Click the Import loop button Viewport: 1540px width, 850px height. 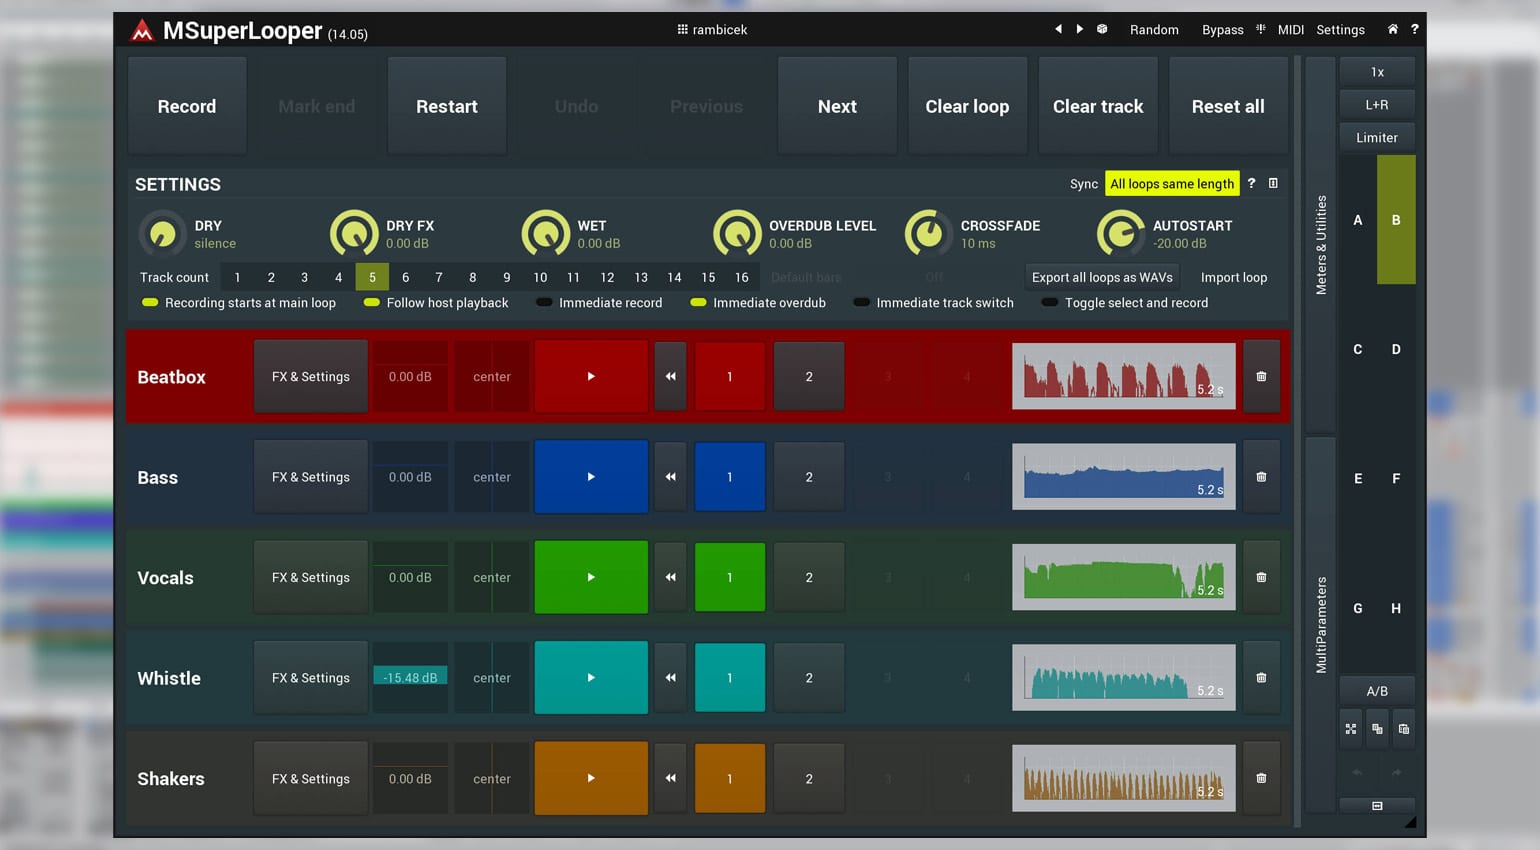tap(1234, 277)
